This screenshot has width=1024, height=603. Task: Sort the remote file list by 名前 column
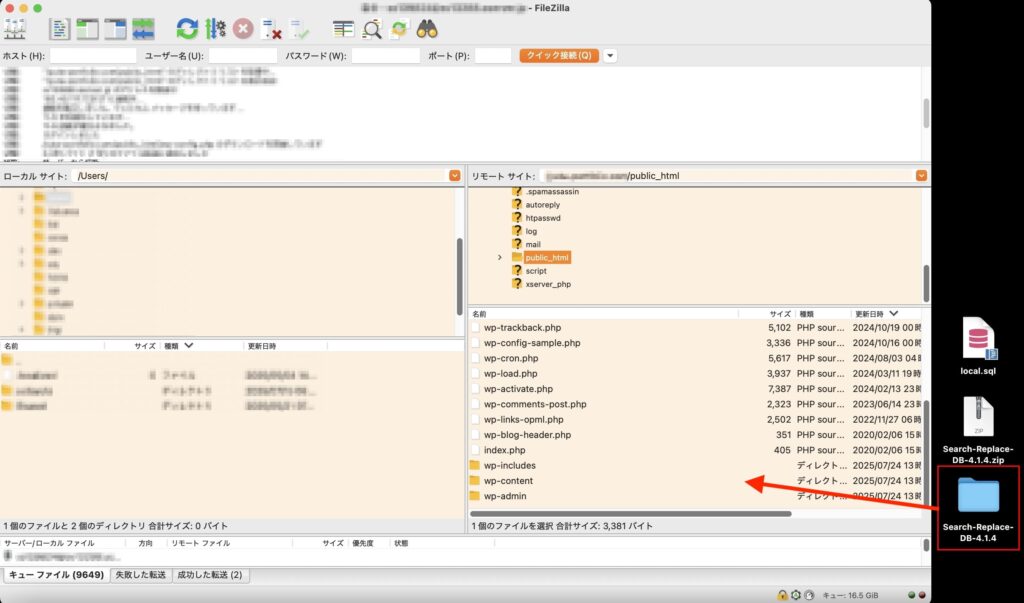[x=479, y=314]
